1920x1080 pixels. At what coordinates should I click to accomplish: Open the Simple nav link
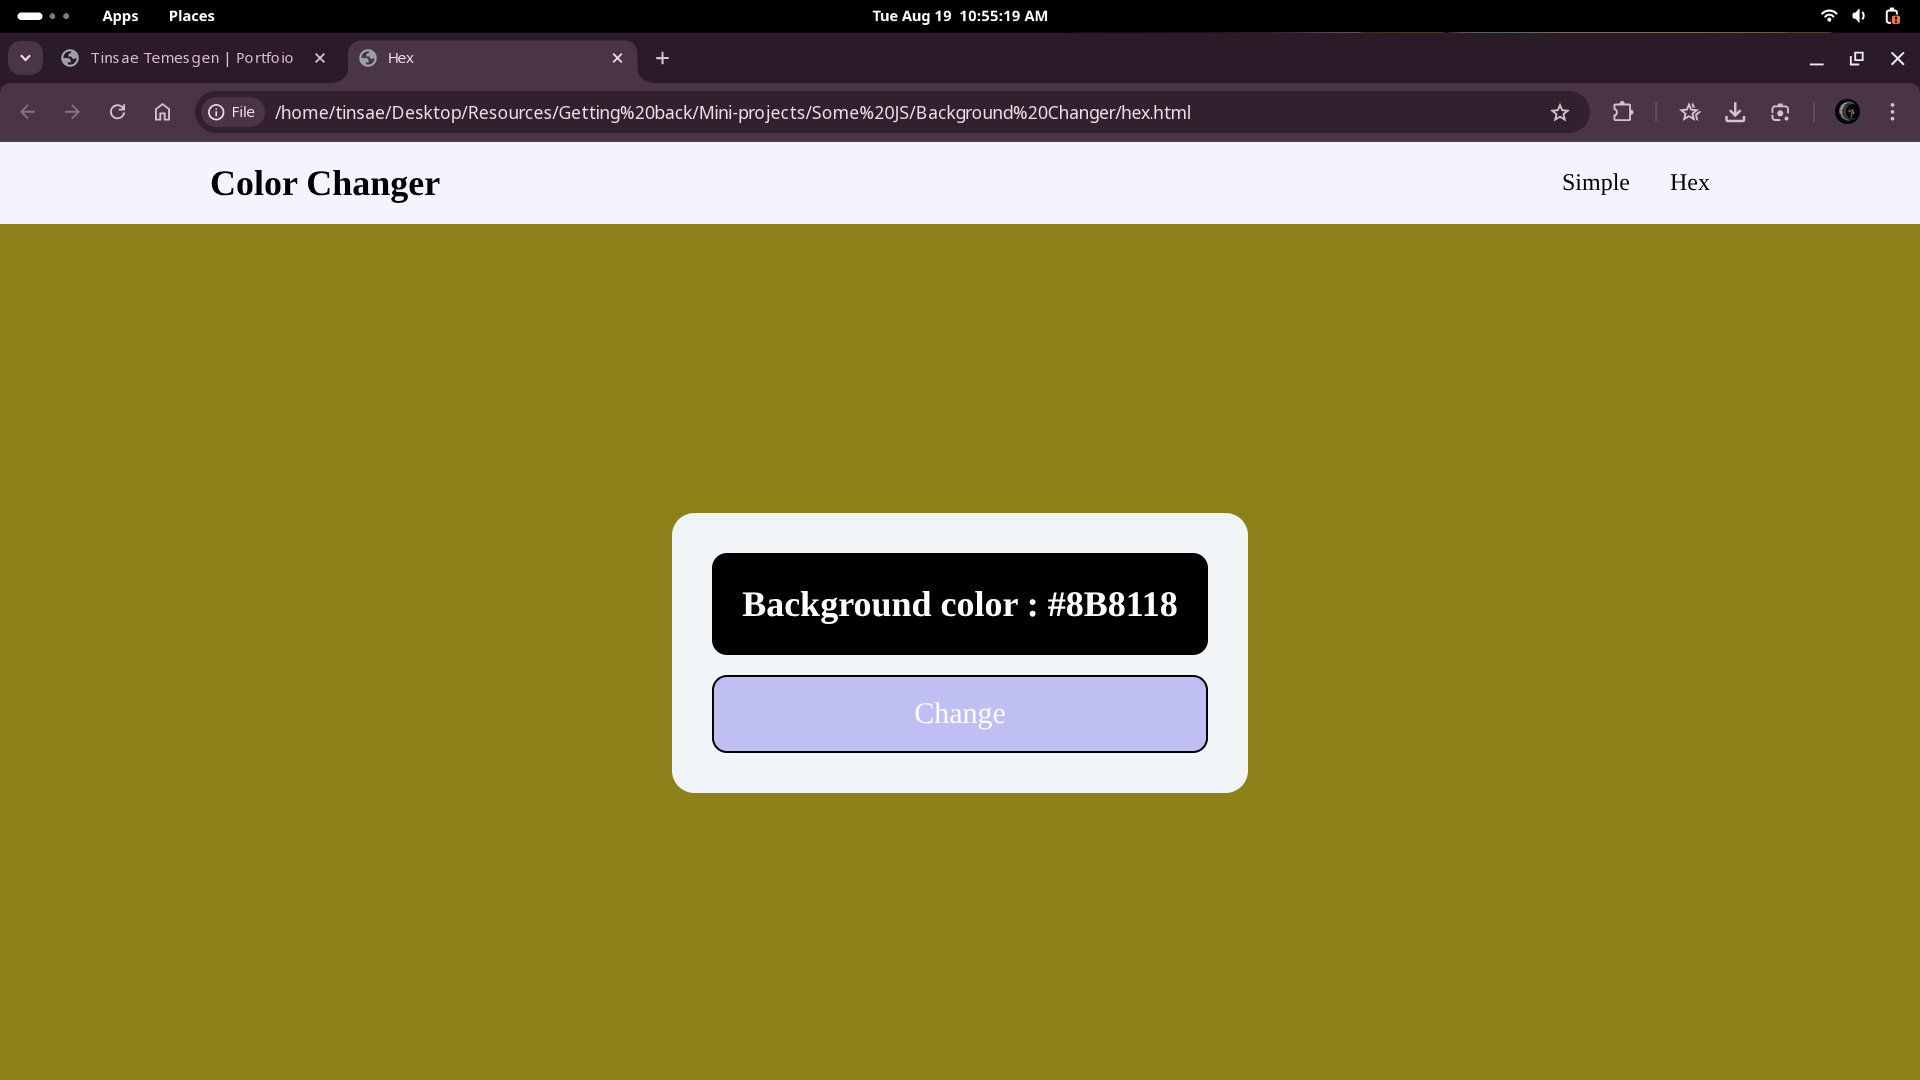coord(1596,182)
